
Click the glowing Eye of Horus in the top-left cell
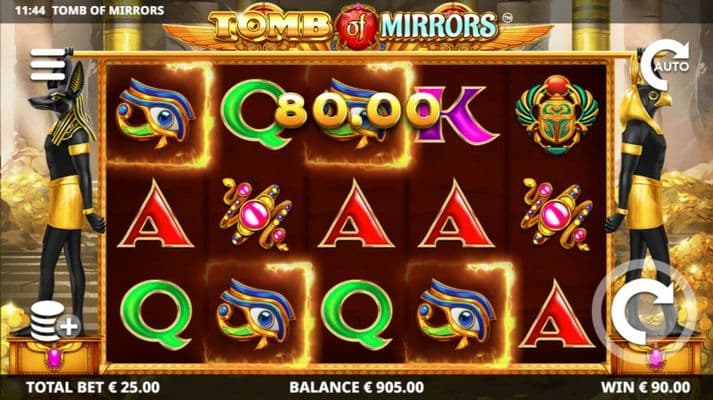click(x=156, y=114)
